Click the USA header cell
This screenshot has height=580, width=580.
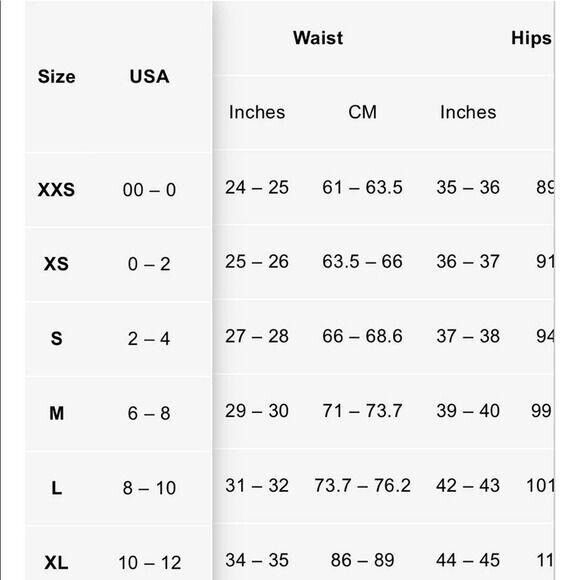(149, 77)
